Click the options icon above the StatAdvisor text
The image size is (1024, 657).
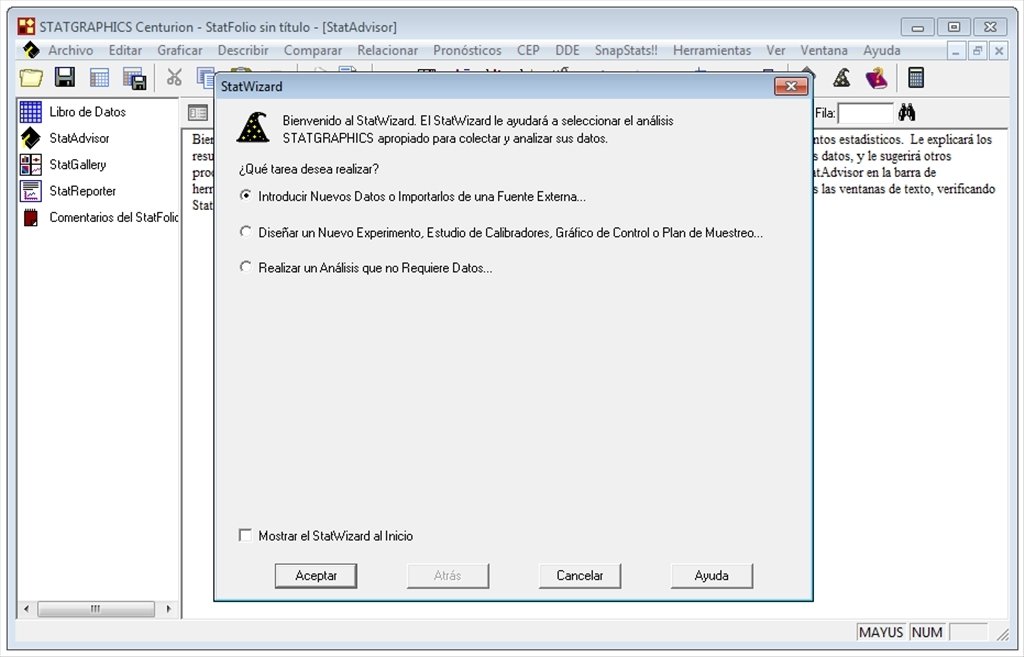tap(197, 113)
